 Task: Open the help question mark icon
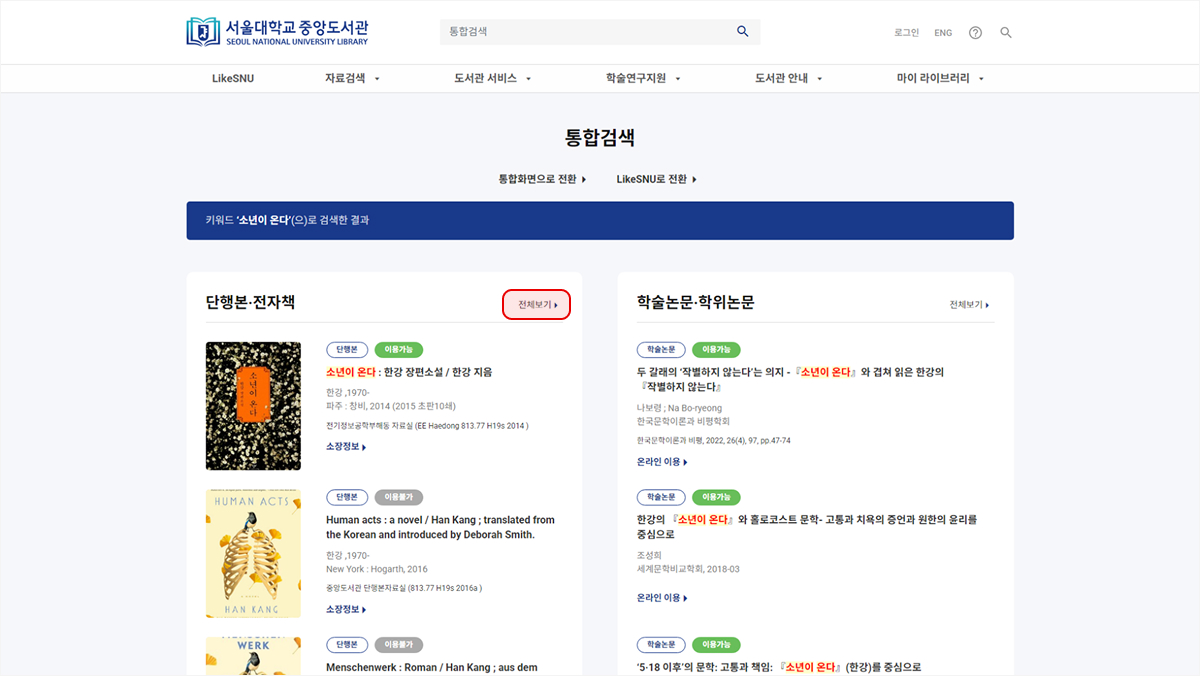[975, 32]
